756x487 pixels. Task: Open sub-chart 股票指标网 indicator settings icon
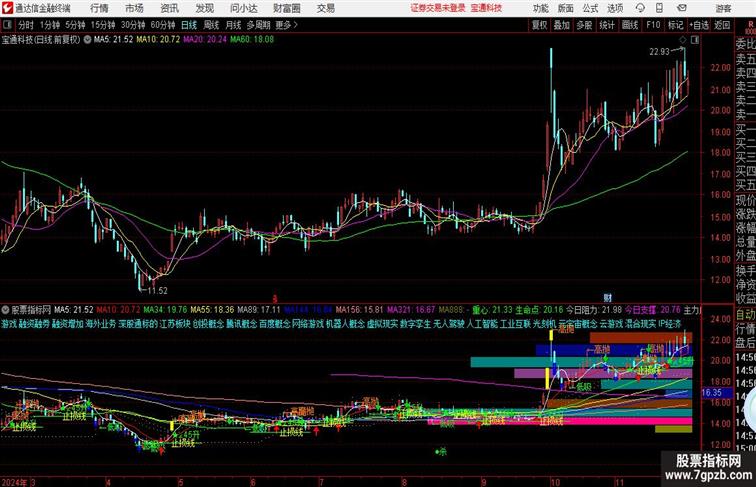pos(5,309)
